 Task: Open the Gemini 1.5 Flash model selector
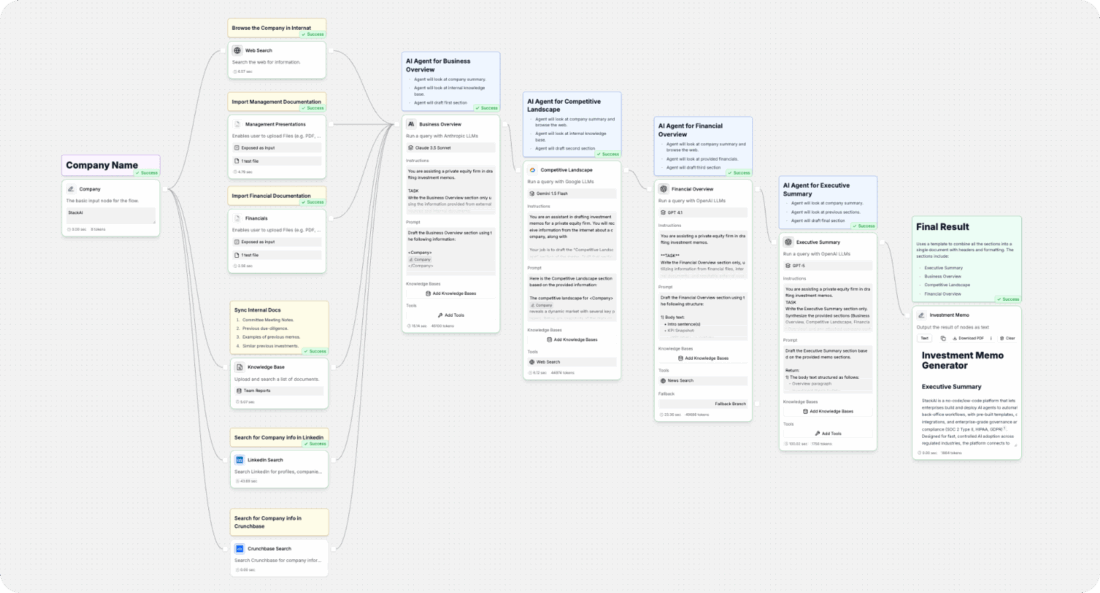point(572,194)
